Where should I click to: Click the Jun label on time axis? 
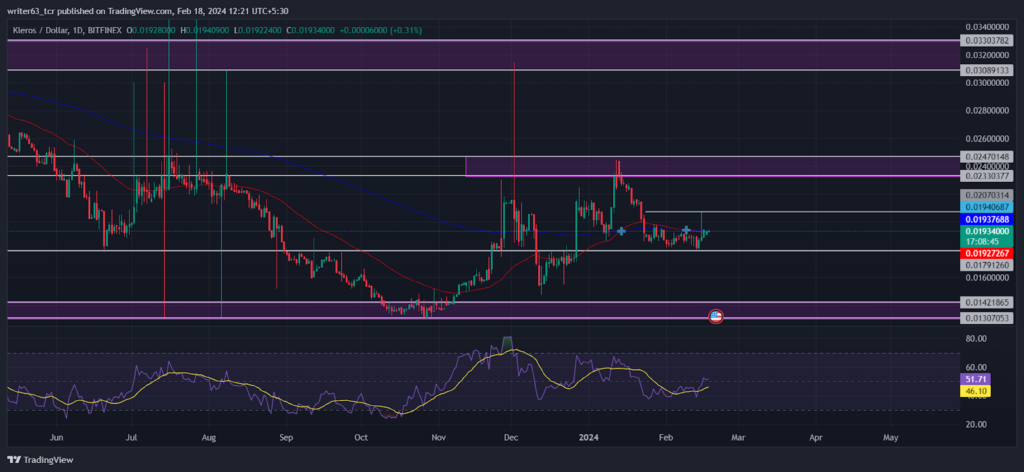click(57, 436)
